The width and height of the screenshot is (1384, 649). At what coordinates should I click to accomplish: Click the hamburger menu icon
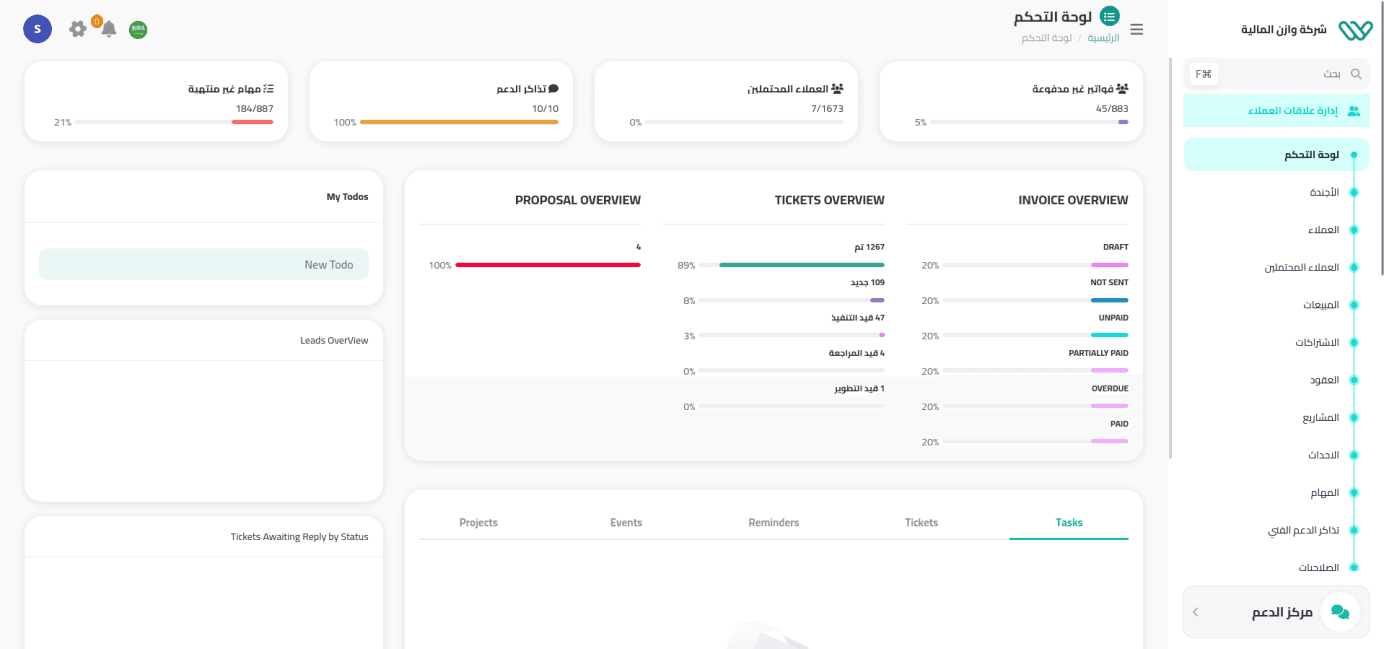(1137, 30)
